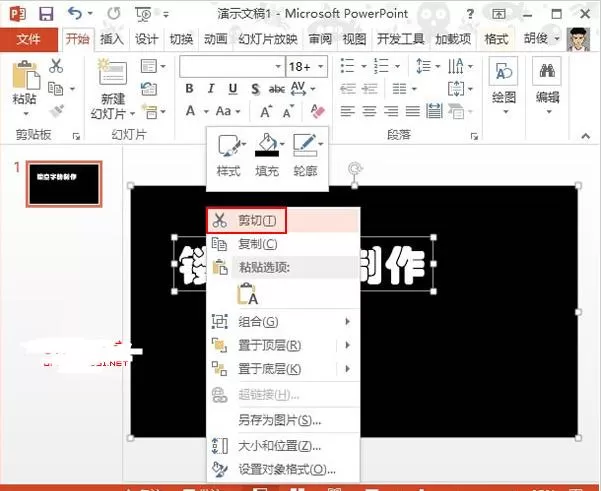
Task: Center the text alignment
Action: coord(369,111)
